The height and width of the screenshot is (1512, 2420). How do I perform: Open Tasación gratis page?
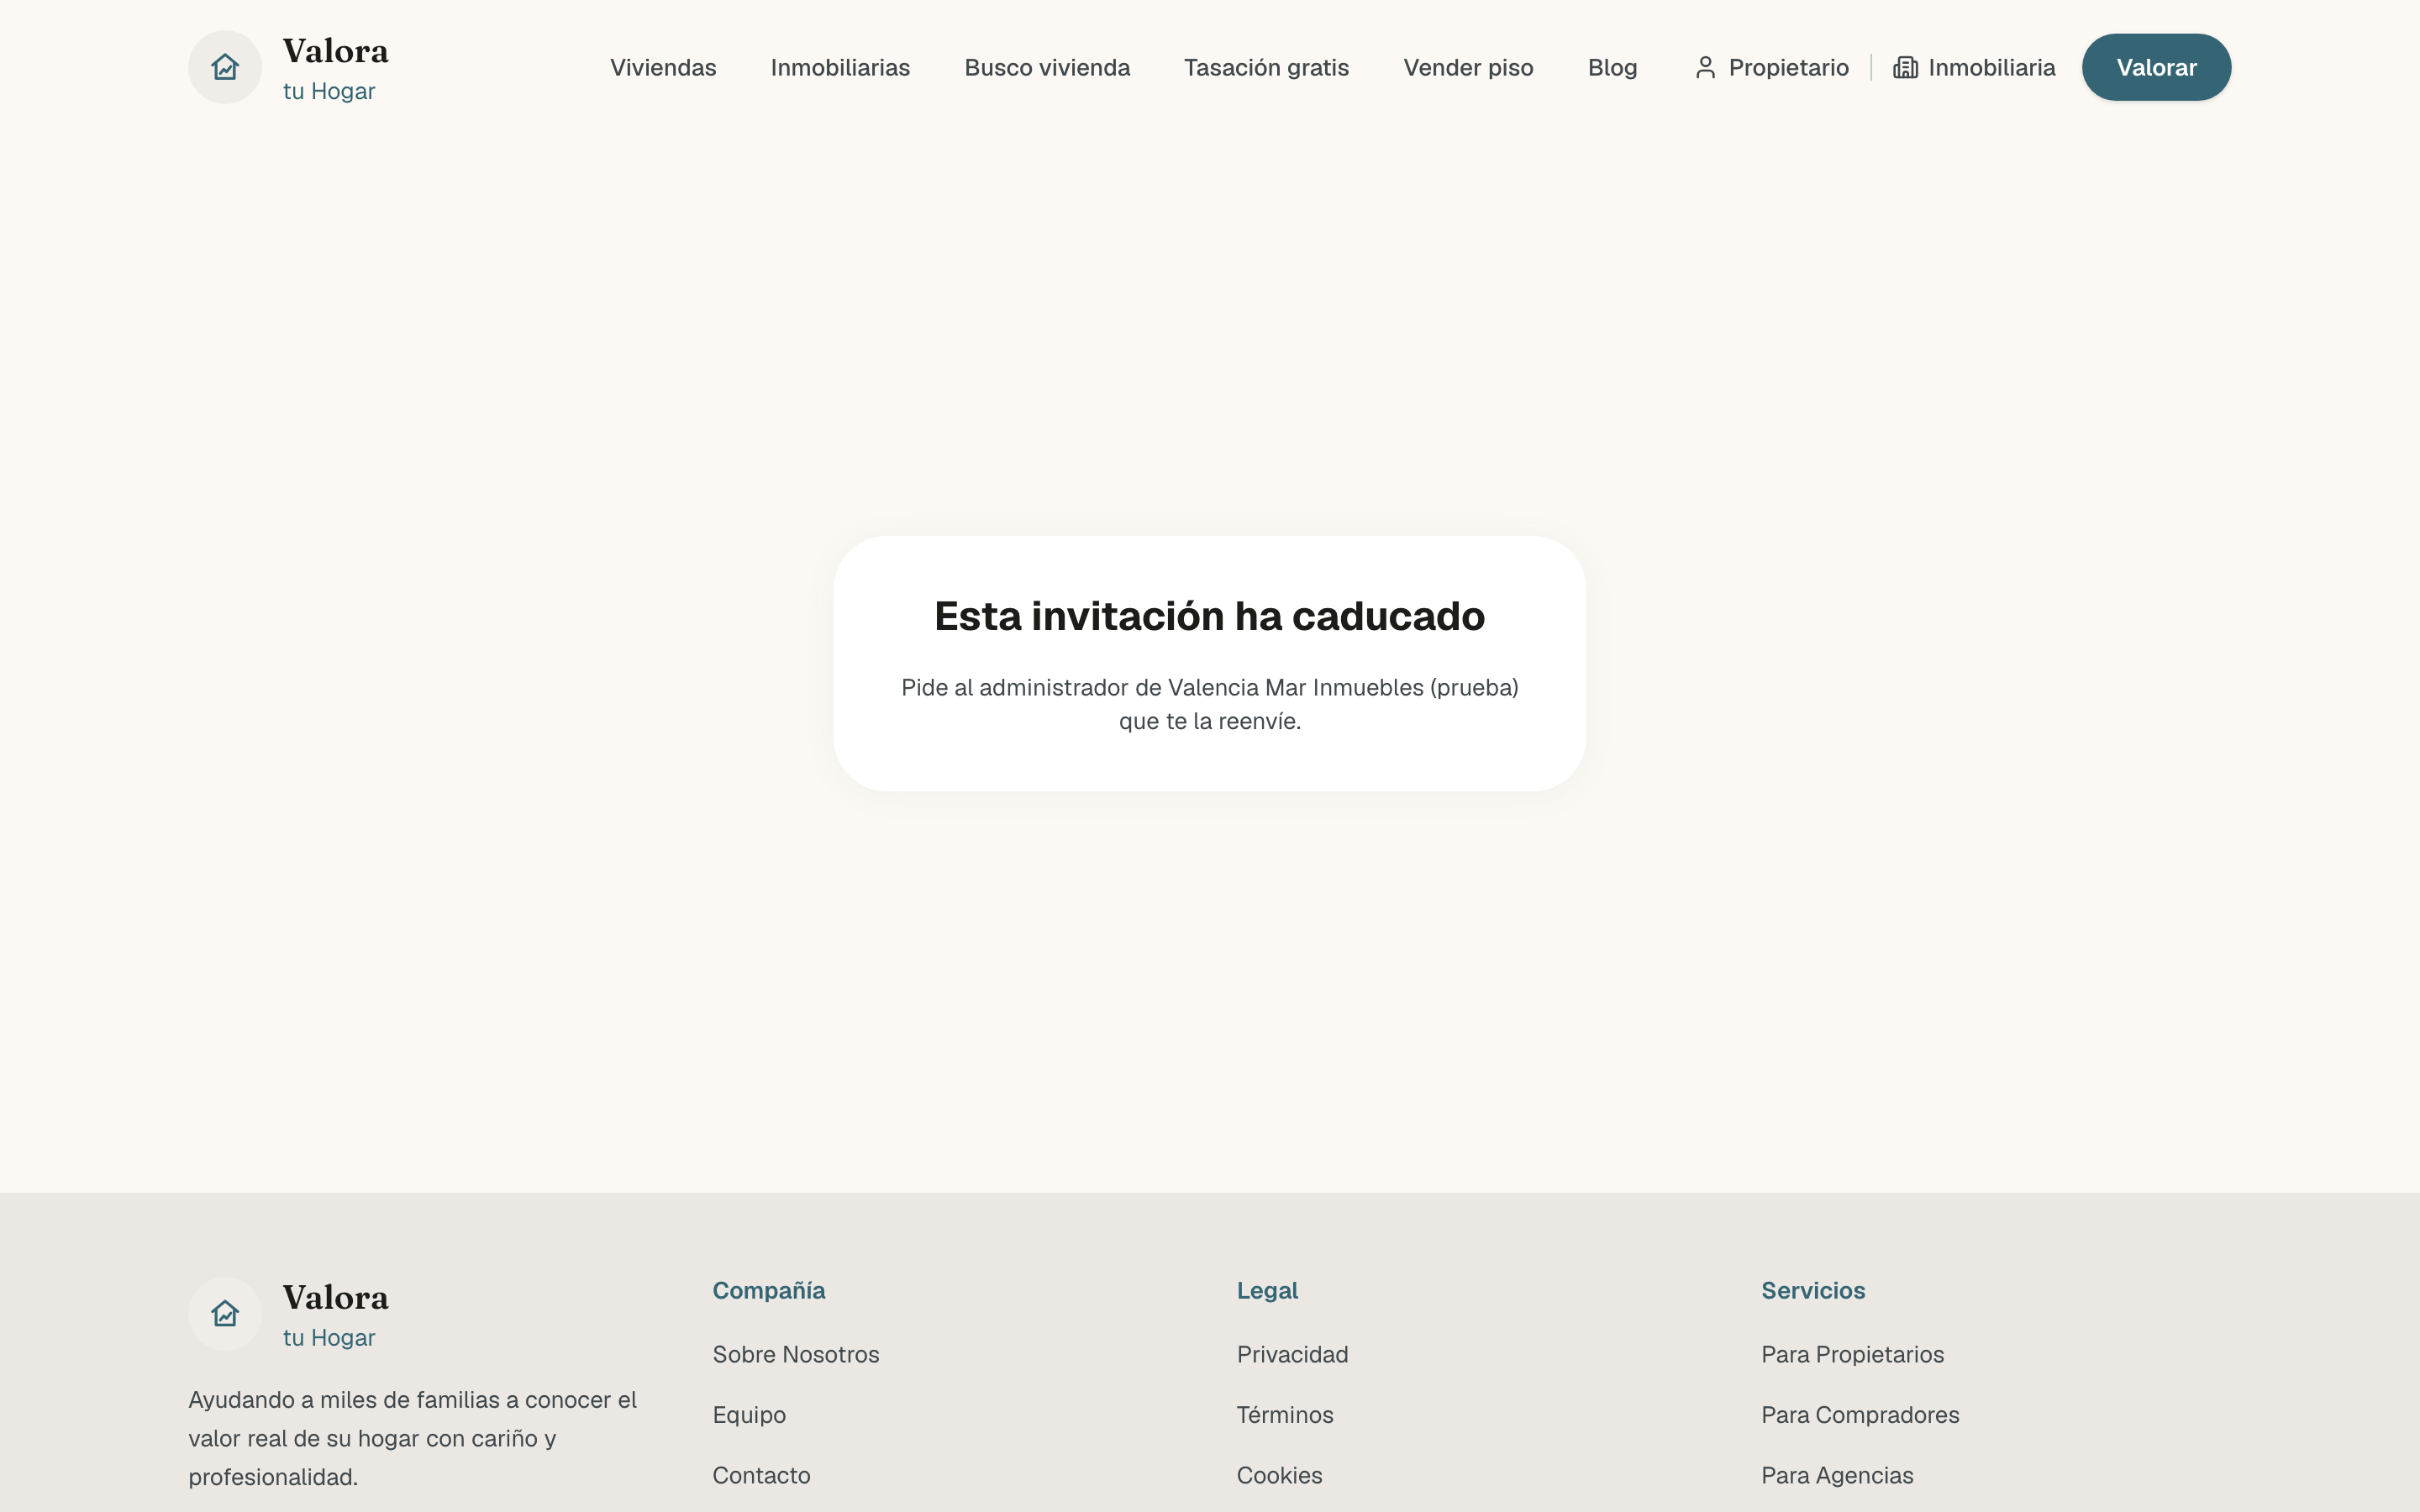click(x=1266, y=67)
